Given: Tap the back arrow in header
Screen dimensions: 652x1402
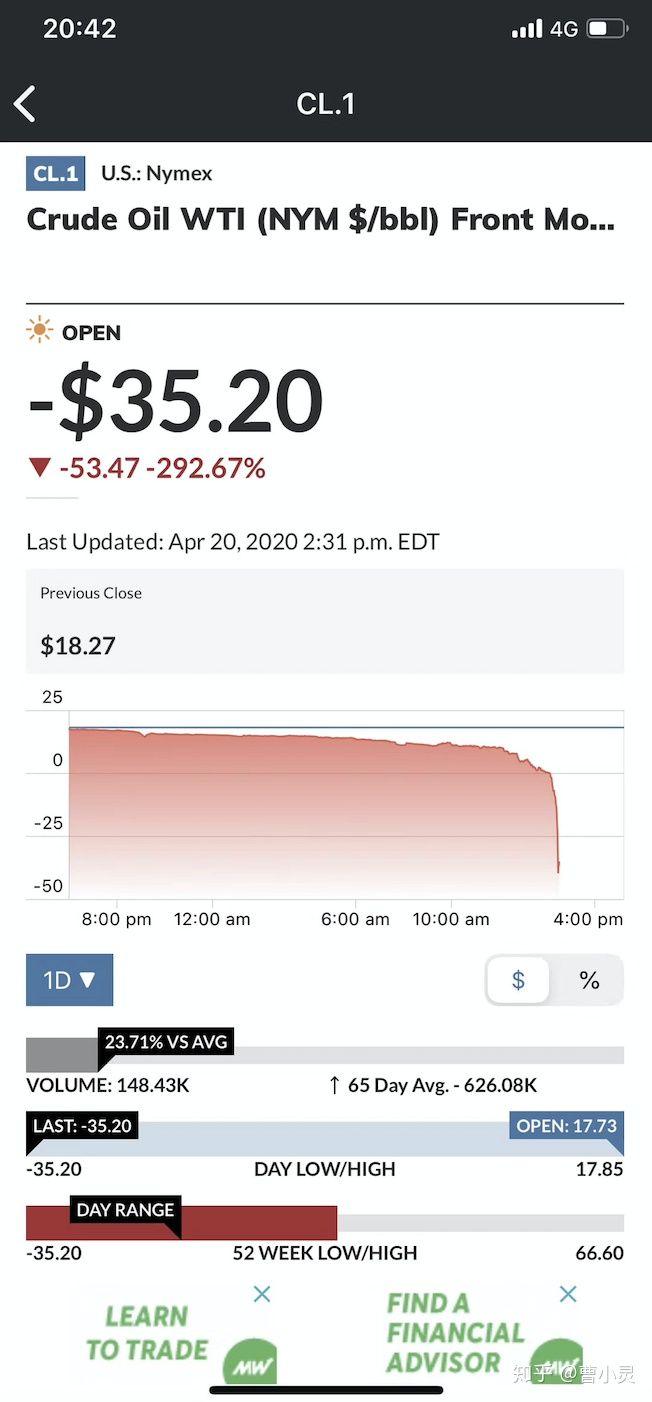Looking at the screenshot, I should pos(25,104).
